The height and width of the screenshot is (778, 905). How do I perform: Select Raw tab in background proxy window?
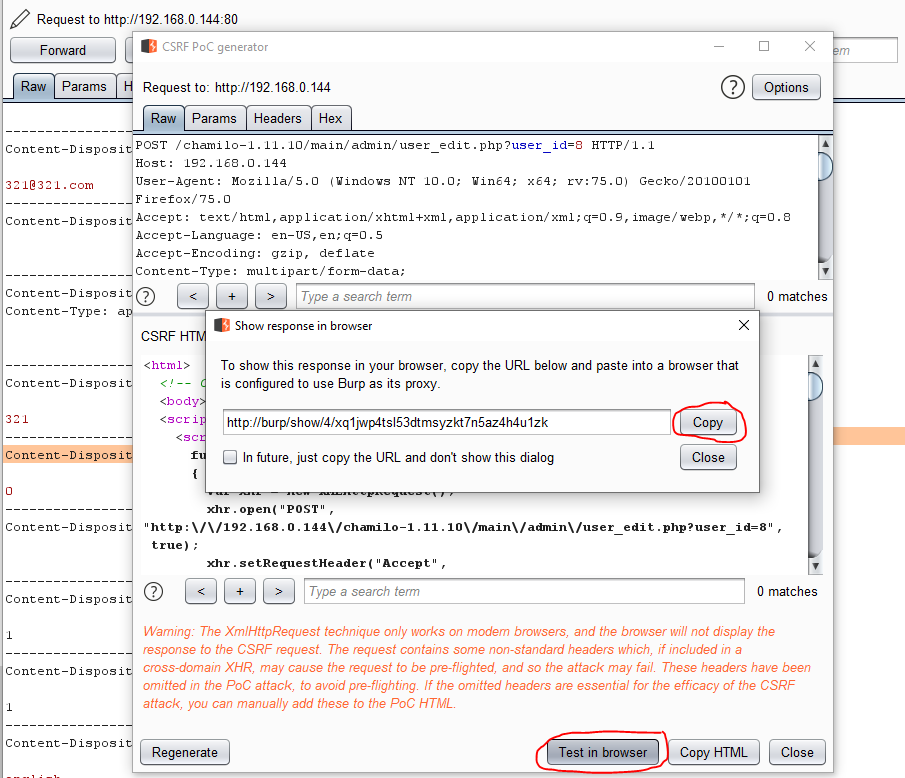pyautogui.click(x=33, y=87)
